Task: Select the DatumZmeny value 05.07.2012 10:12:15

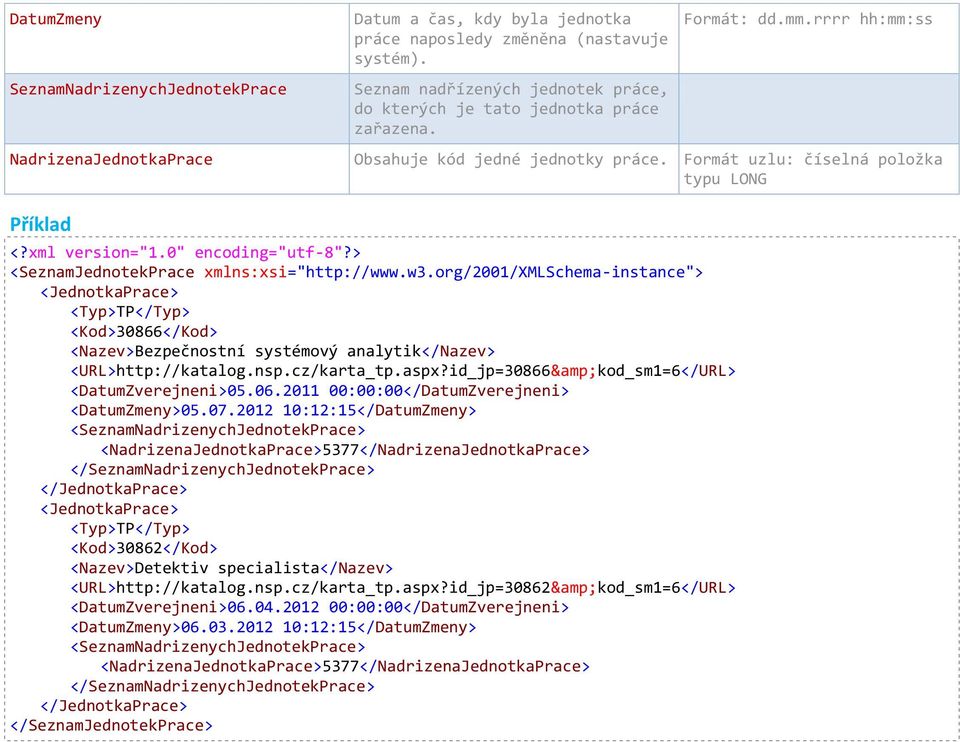Action: [x=269, y=410]
